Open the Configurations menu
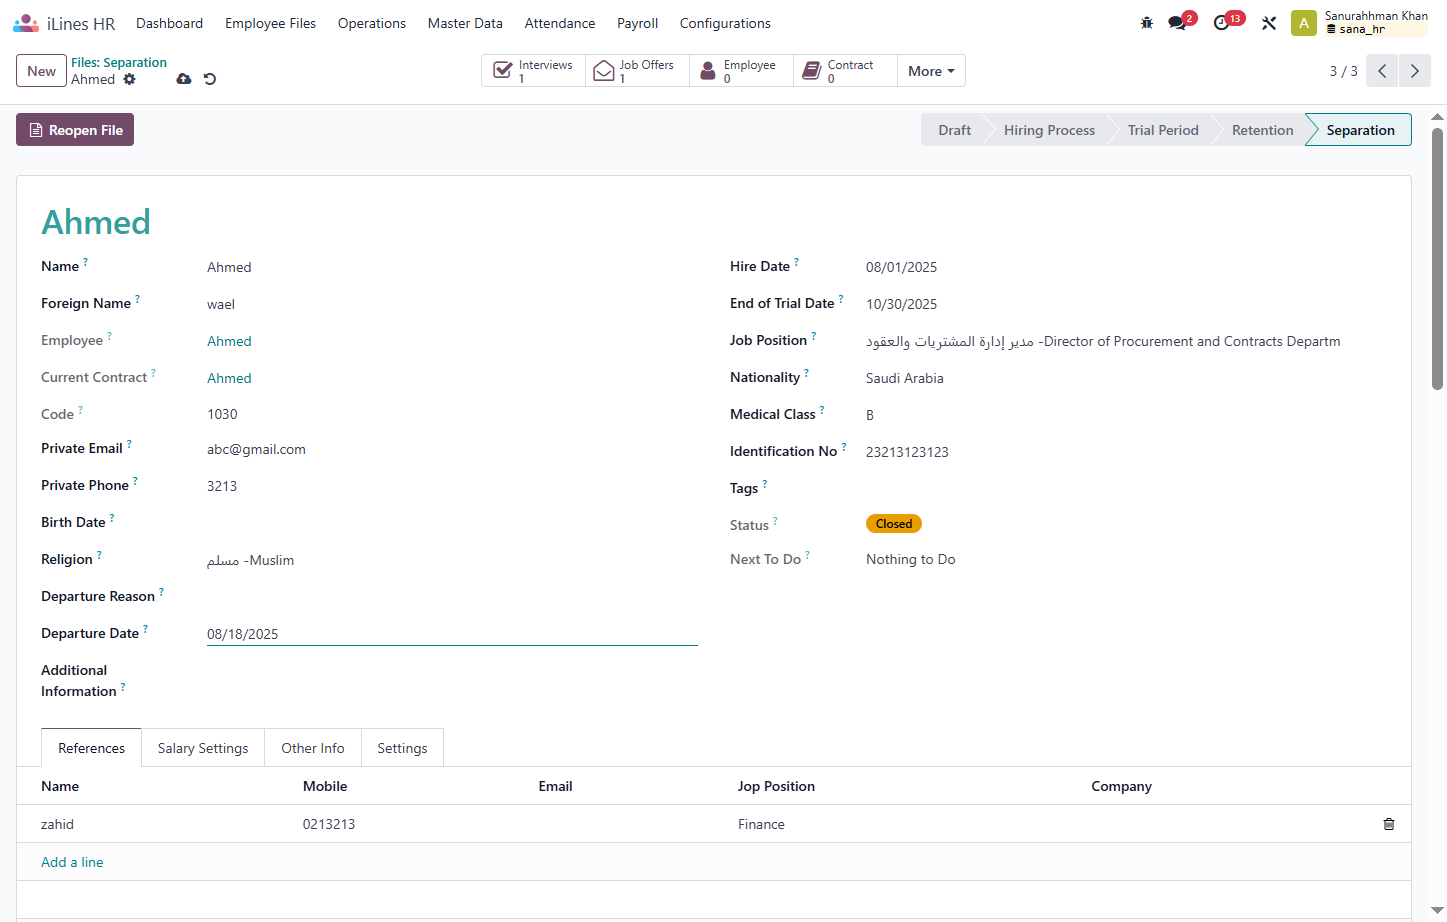This screenshot has width=1447, height=922. 725,23
